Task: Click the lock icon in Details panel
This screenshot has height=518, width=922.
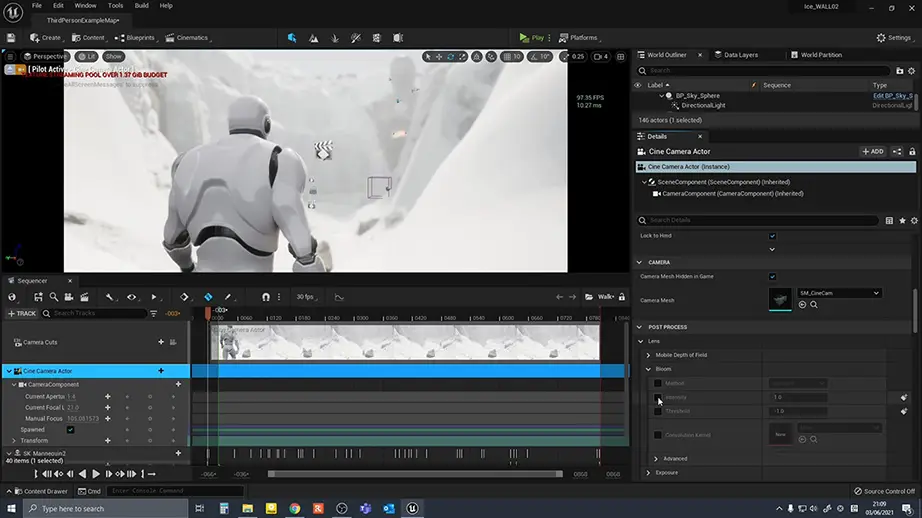Action: tap(912, 151)
